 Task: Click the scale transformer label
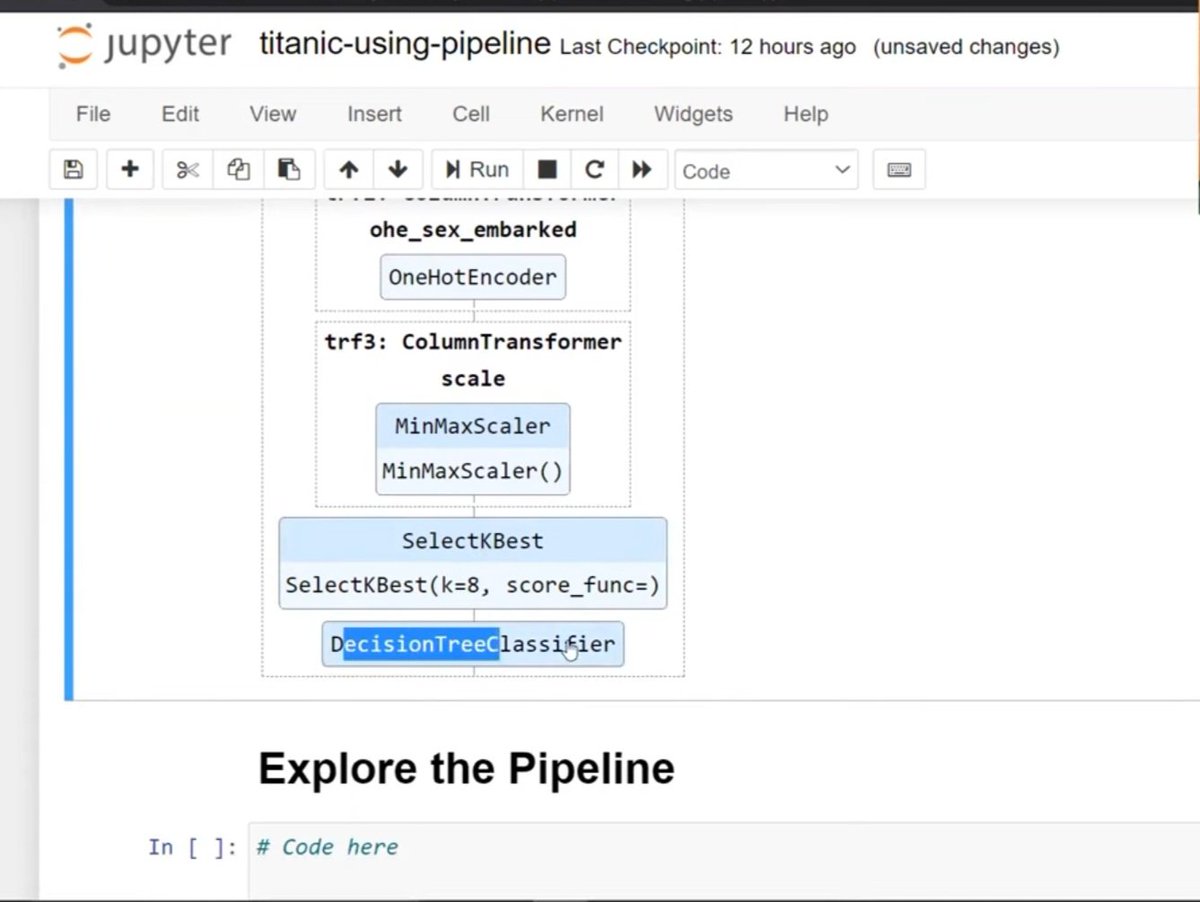tap(473, 378)
